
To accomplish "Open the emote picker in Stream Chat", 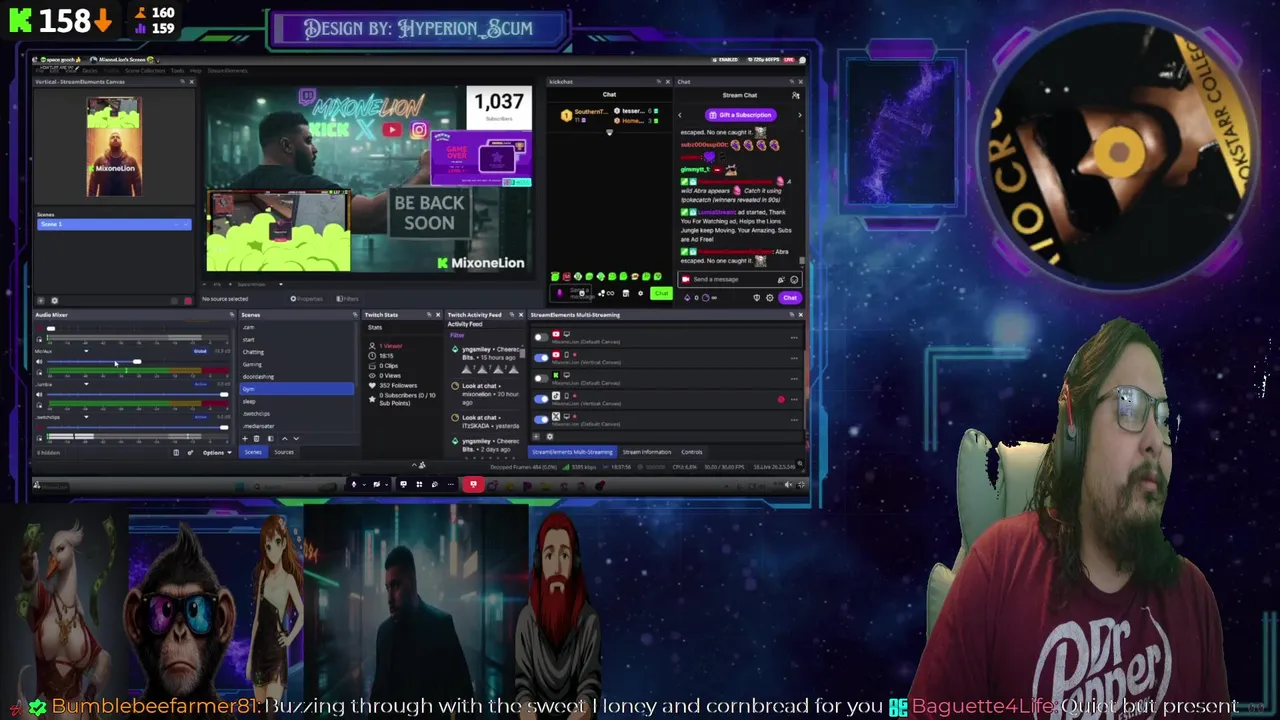I will point(794,280).
